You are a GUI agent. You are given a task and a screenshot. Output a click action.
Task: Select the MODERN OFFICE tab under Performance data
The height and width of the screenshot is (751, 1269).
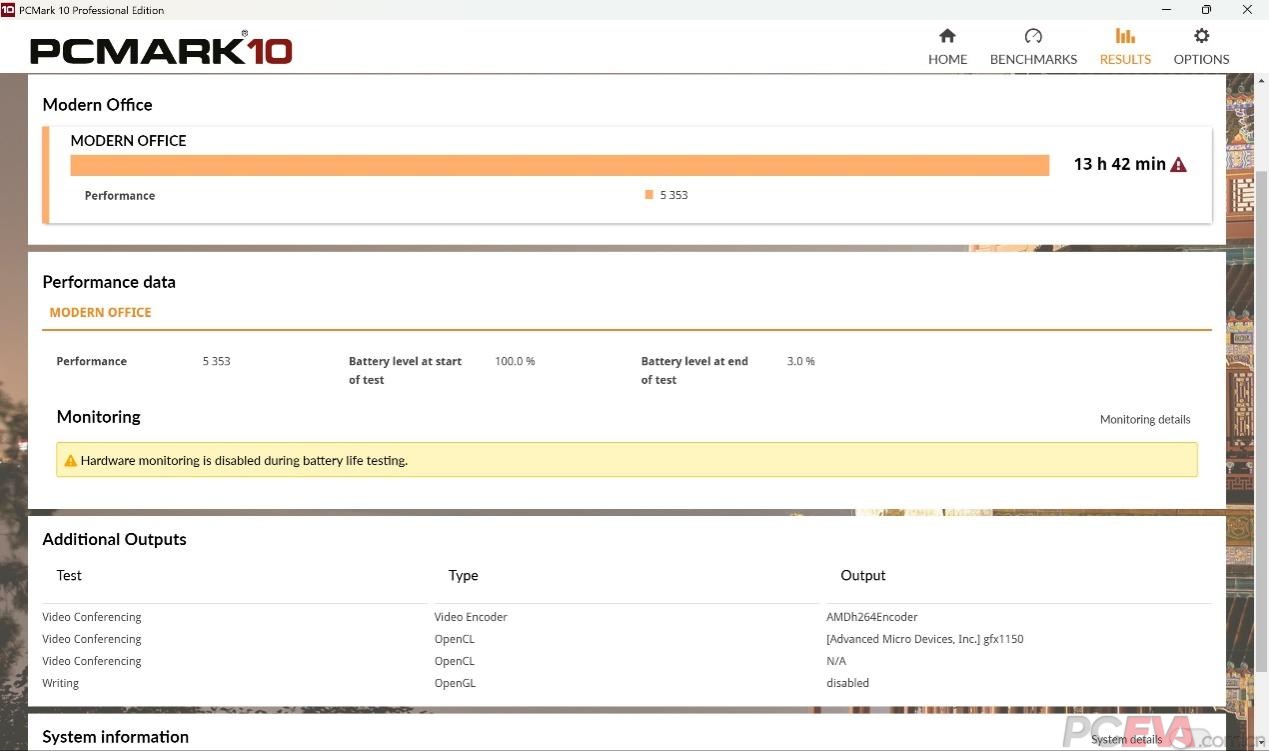pos(100,313)
